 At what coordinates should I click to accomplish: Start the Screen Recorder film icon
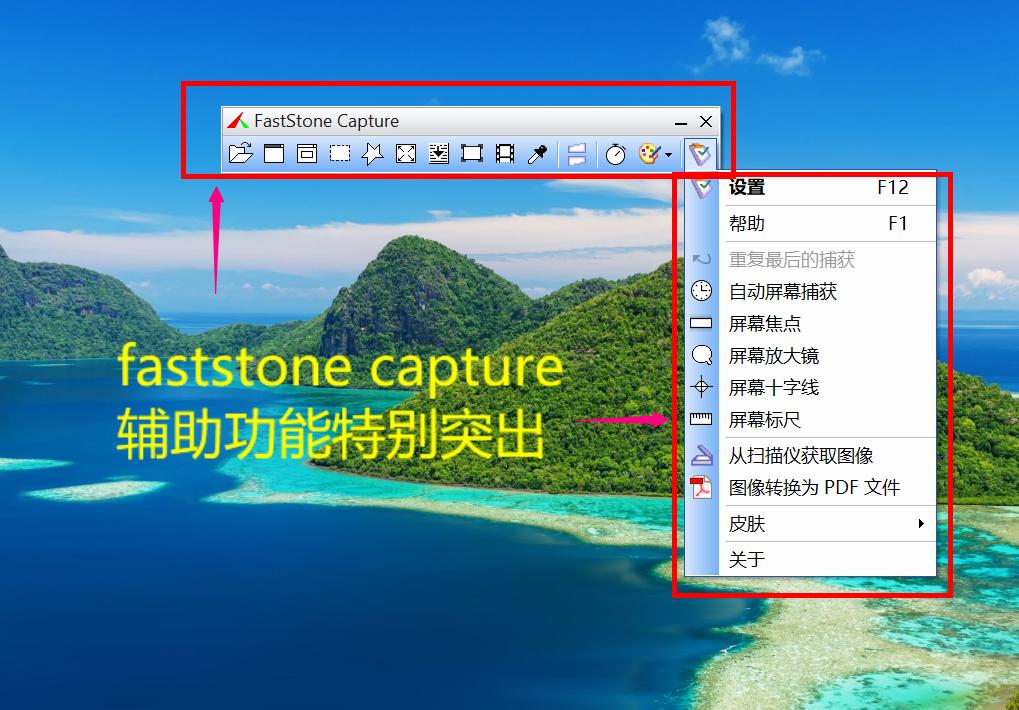[x=505, y=153]
